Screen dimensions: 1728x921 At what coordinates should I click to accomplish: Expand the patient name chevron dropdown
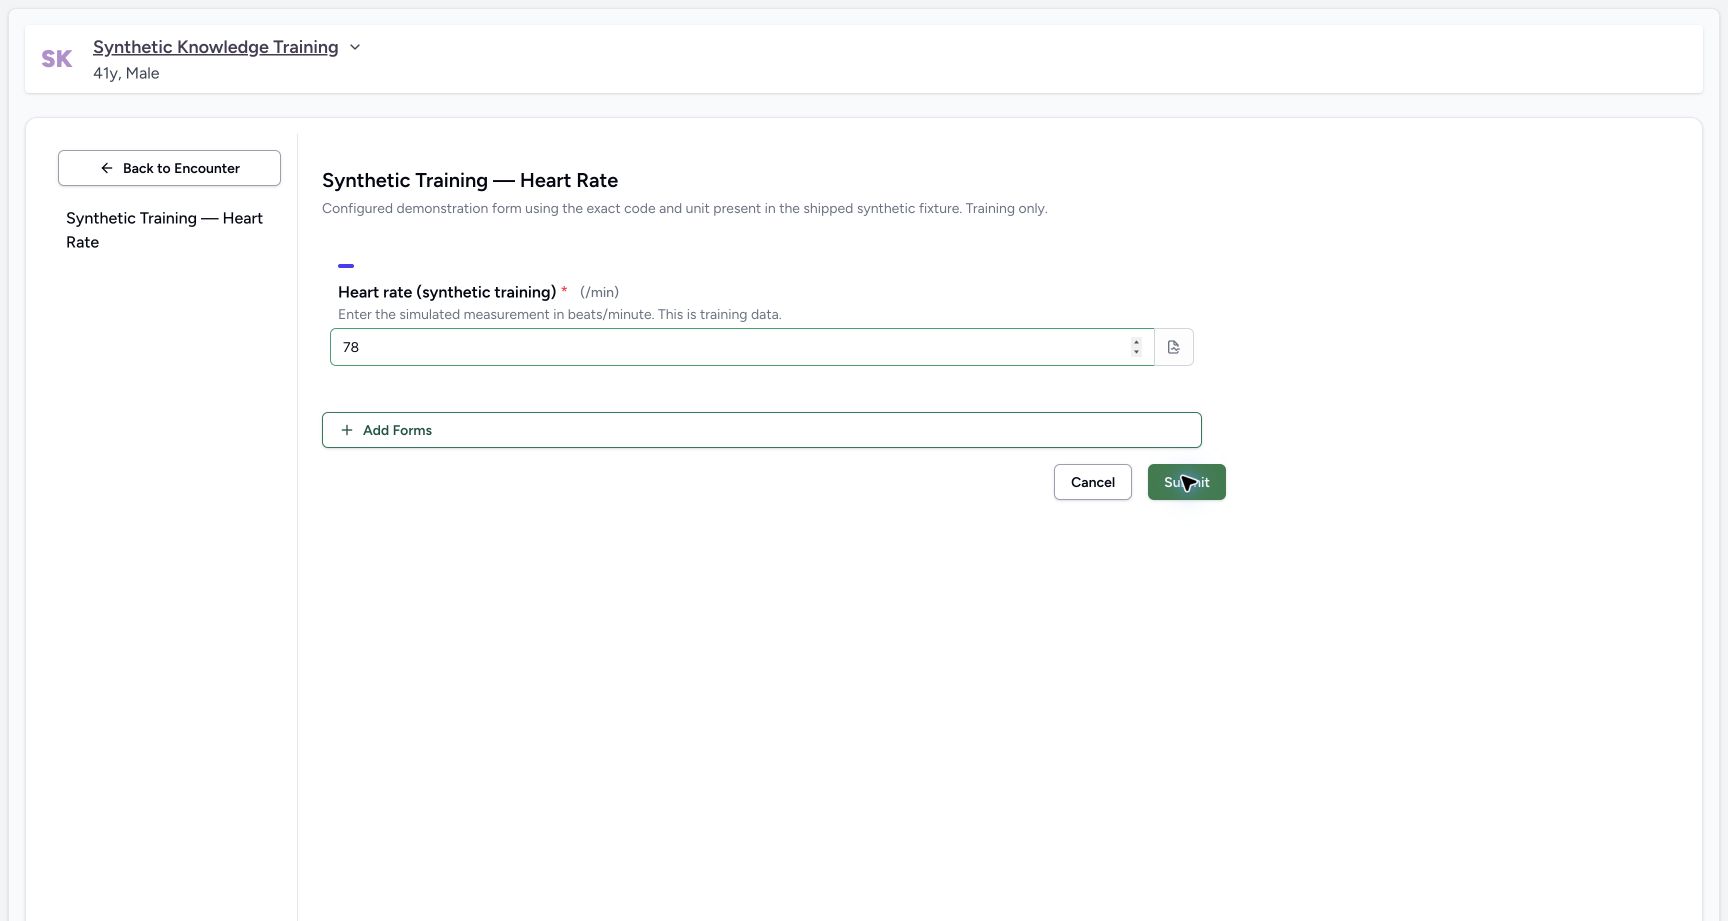tap(355, 47)
